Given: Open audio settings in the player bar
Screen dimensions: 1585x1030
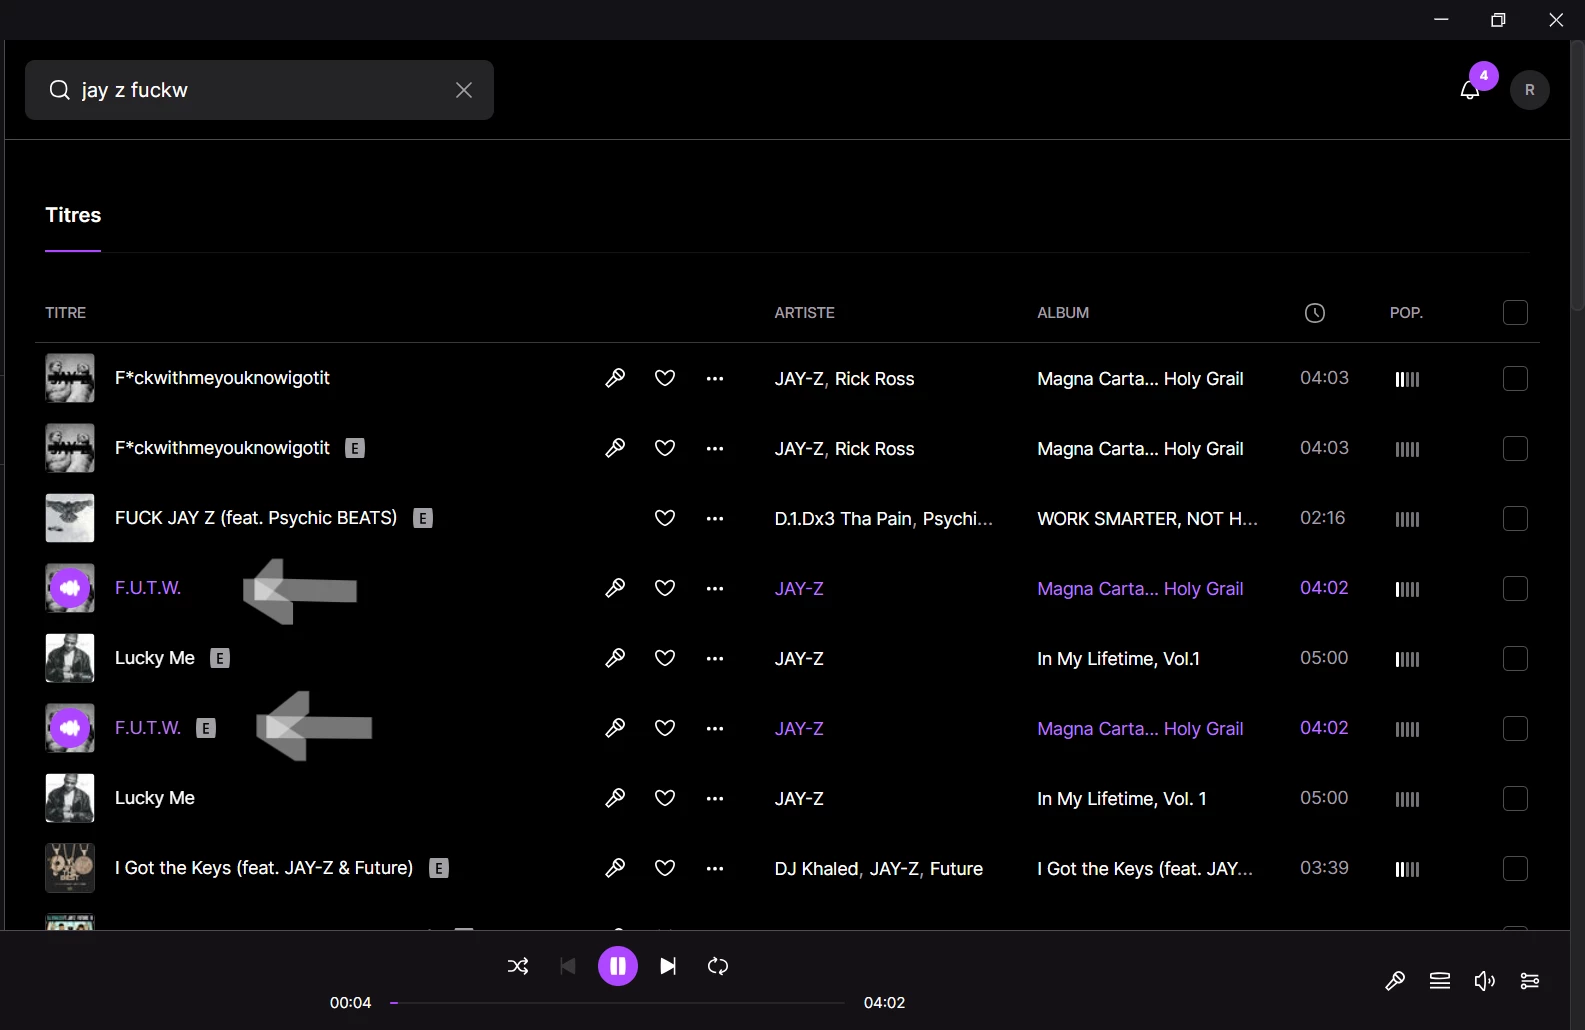Looking at the screenshot, I should (1530, 981).
